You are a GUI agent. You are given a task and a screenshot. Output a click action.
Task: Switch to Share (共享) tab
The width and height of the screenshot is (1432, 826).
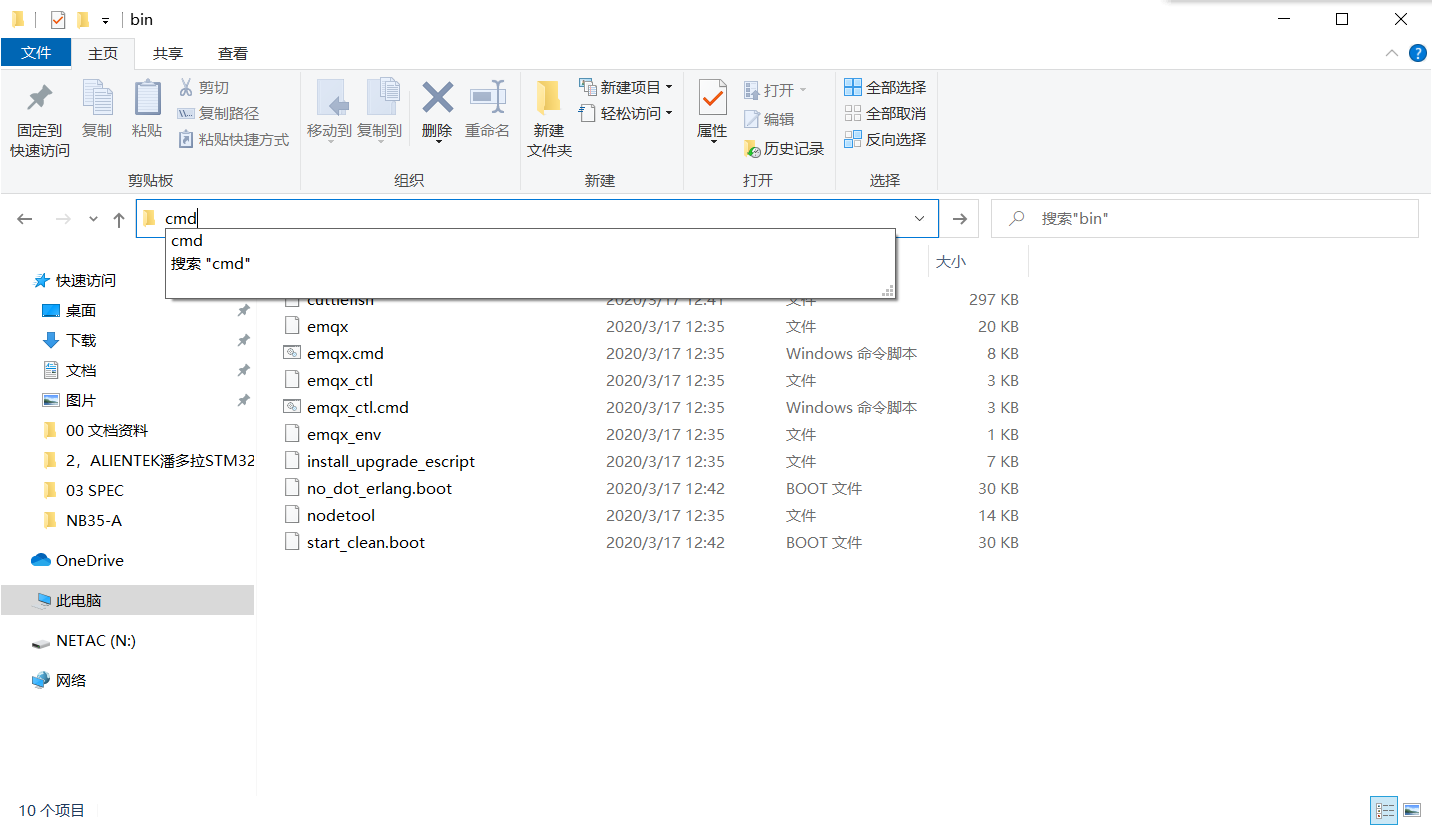click(168, 53)
